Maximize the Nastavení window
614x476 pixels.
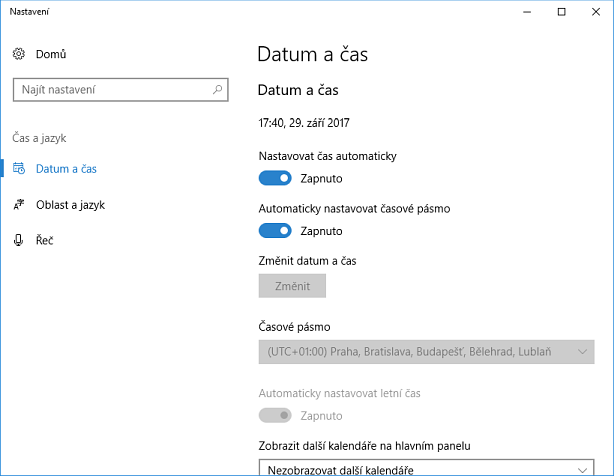(x=562, y=12)
